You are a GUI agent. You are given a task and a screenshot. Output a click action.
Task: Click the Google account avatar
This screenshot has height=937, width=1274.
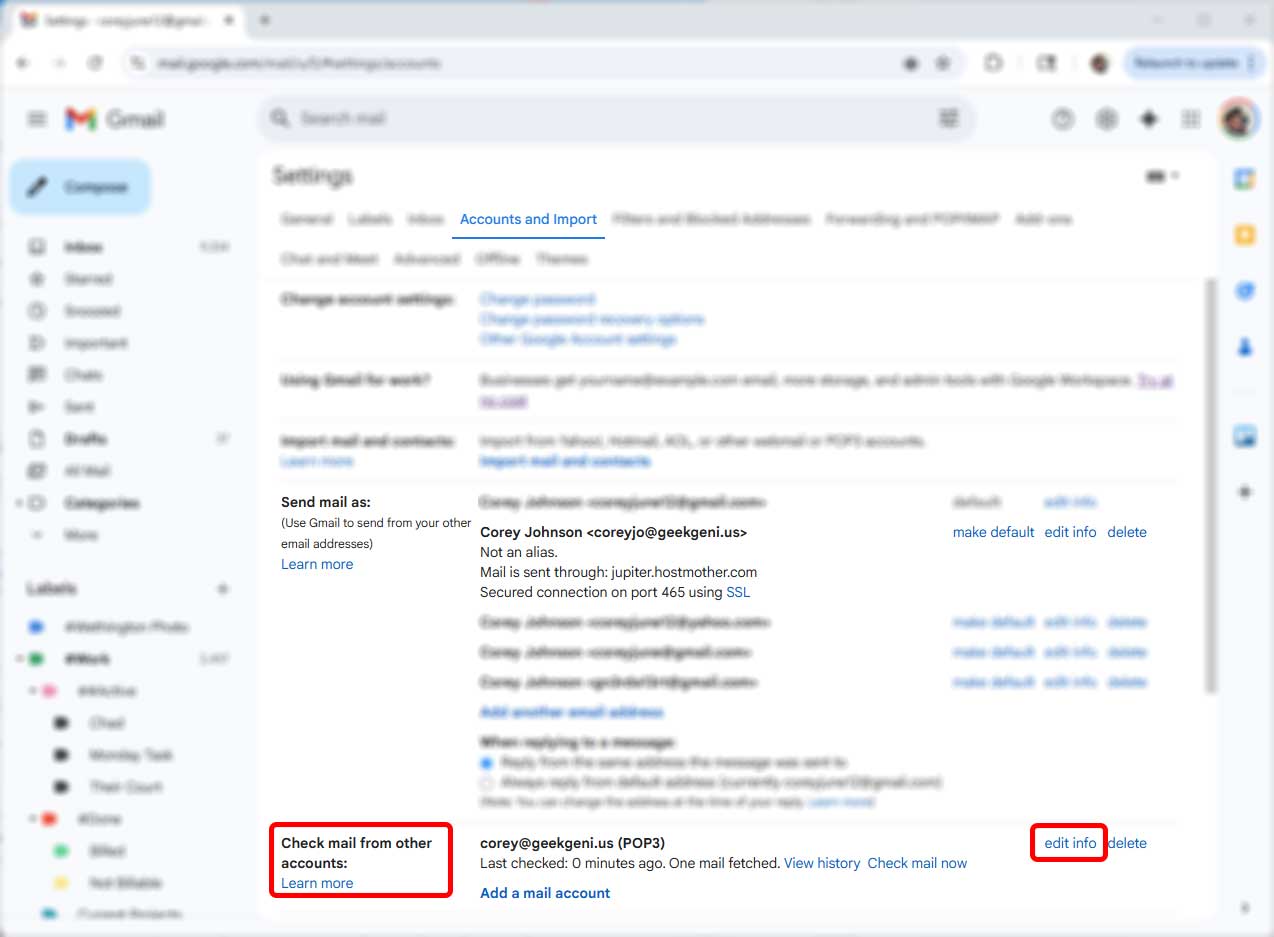coord(1238,119)
